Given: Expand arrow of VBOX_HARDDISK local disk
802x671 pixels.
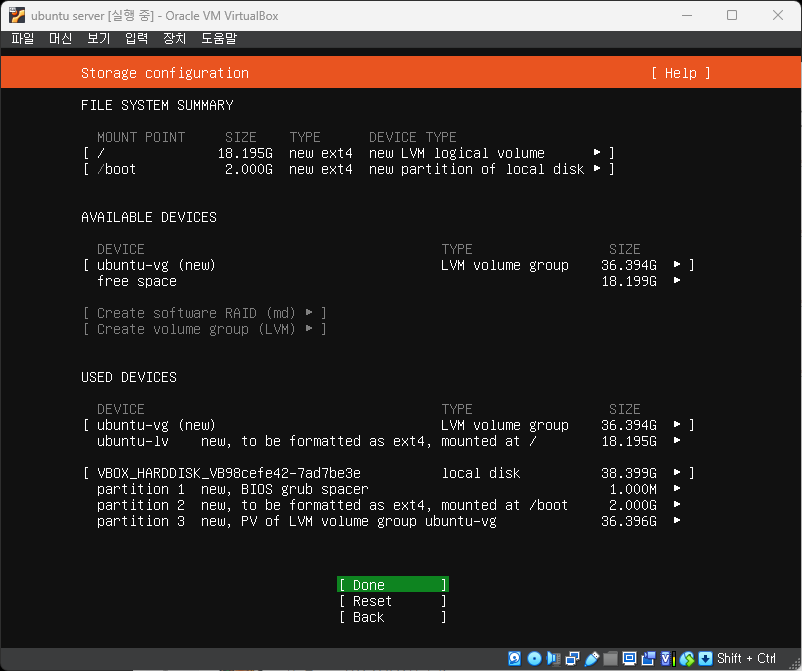Looking at the screenshot, I should [x=677, y=473].
